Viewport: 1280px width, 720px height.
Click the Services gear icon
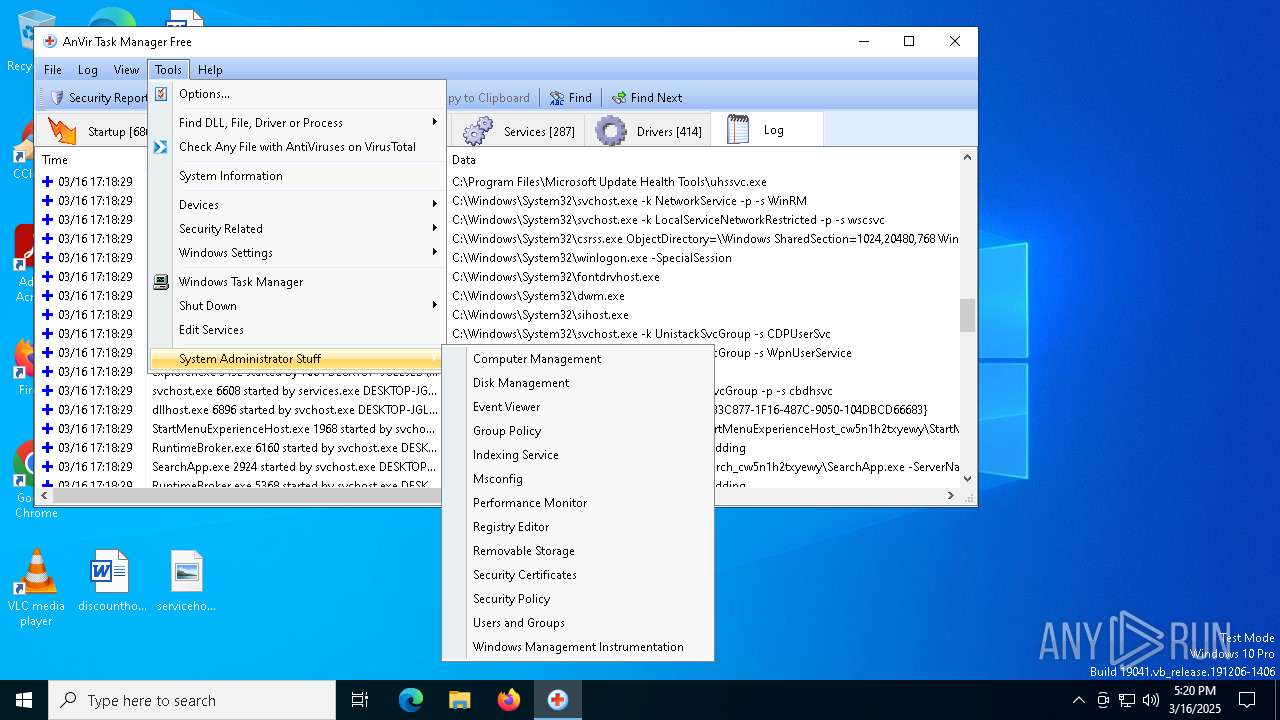[x=478, y=131]
